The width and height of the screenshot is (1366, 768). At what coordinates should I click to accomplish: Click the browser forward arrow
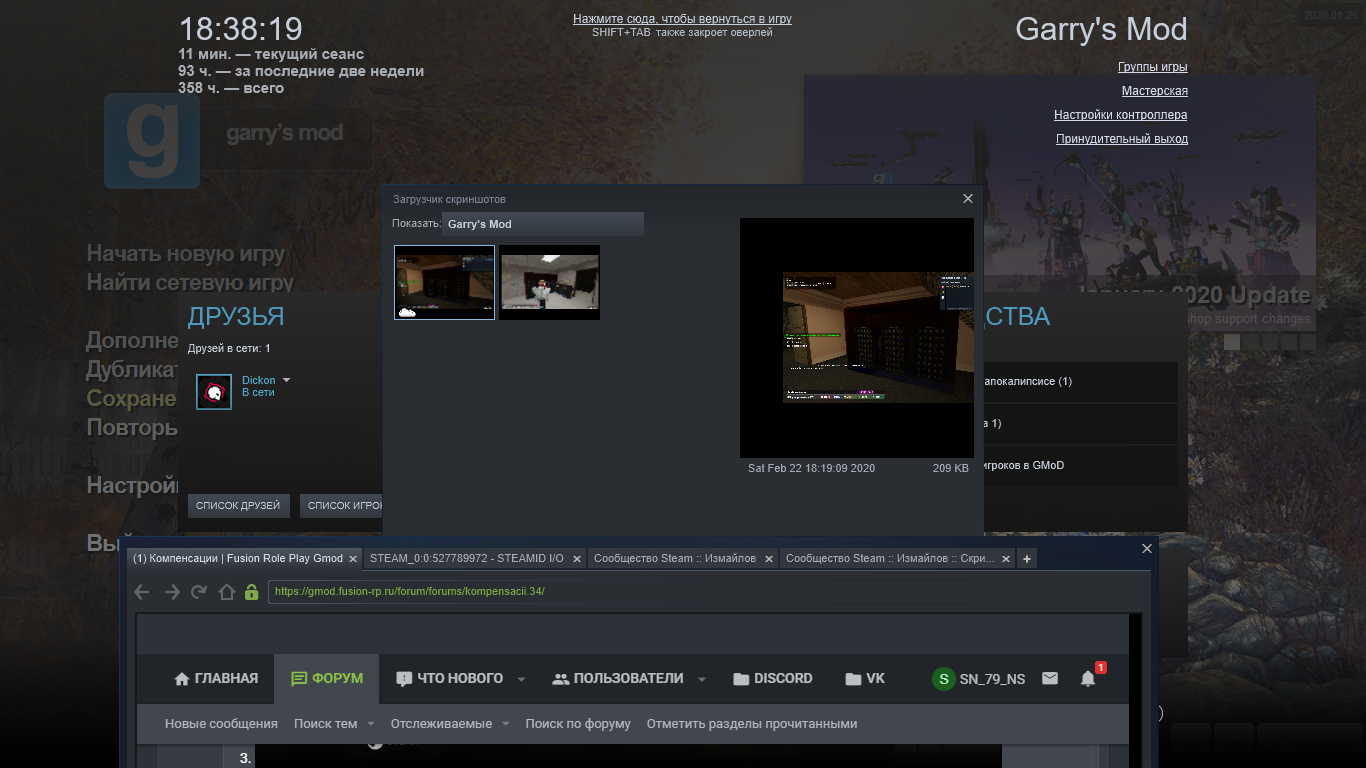172,592
